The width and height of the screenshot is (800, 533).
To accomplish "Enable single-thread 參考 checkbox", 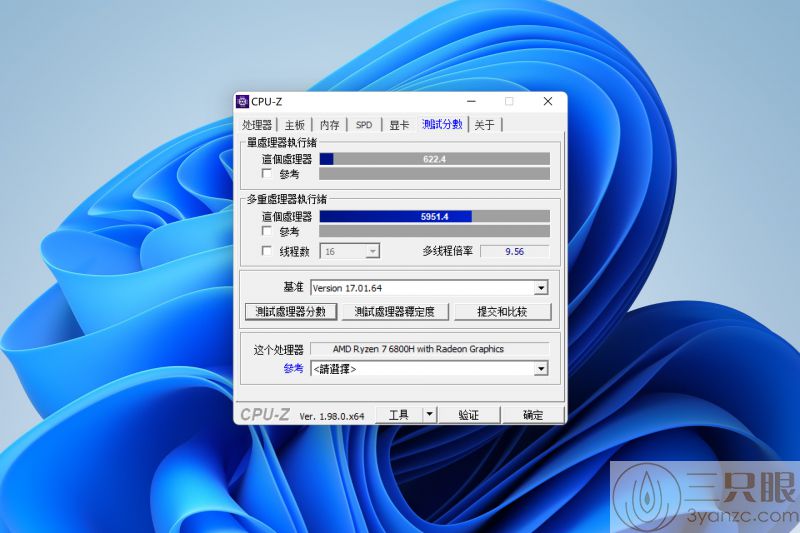I will [267, 173].
